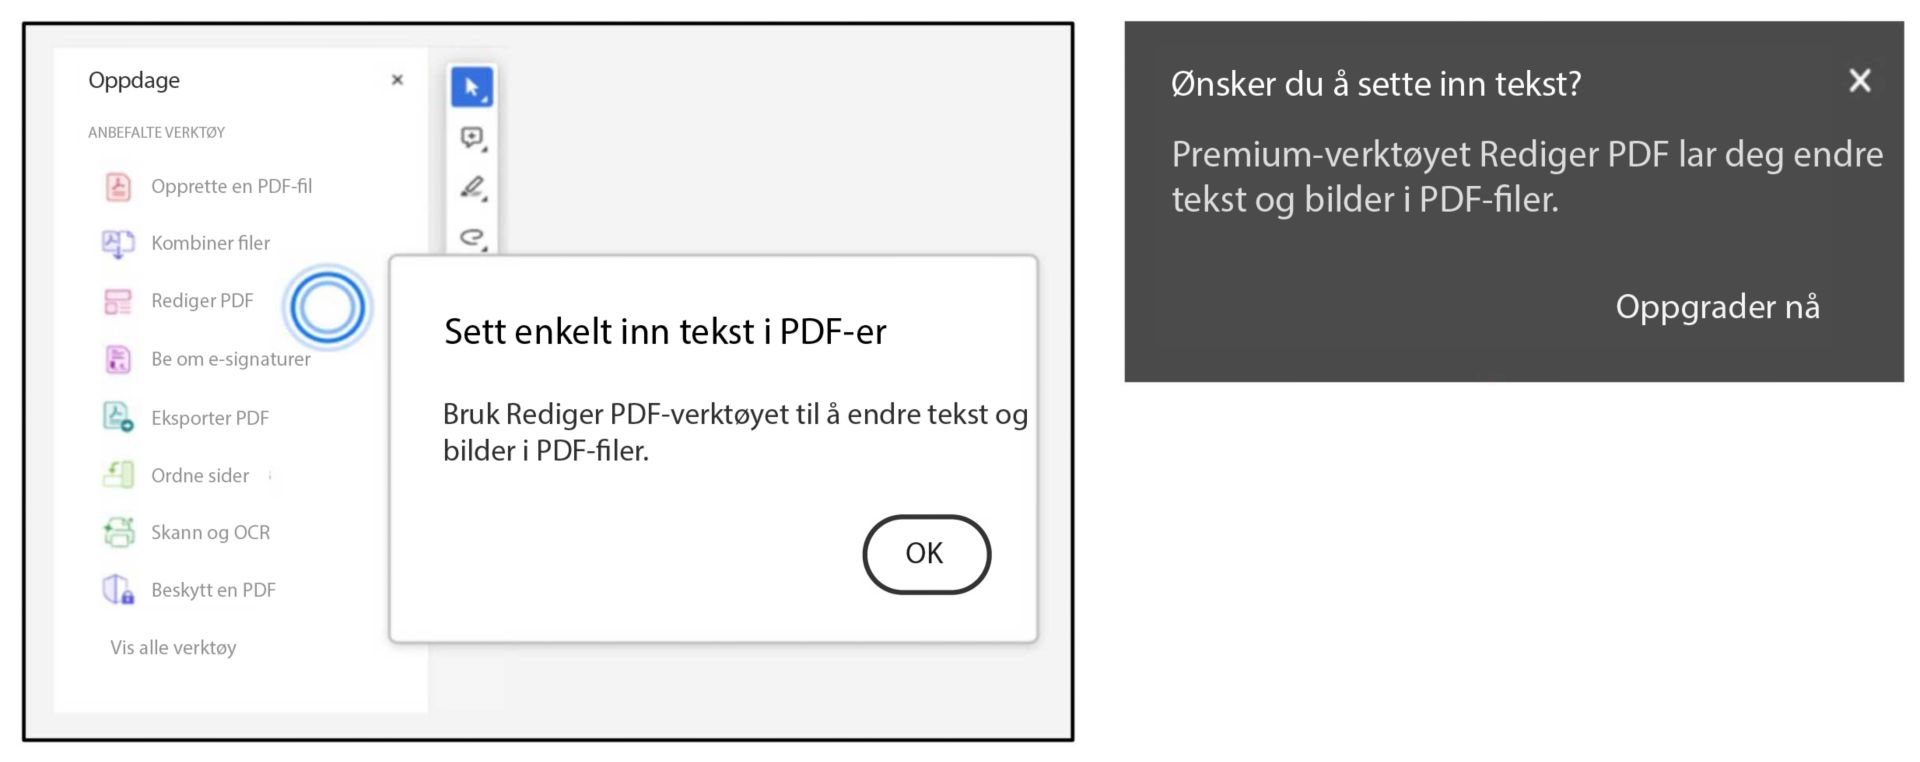Click the Kombiner filer icon
Image resolution: width=1920 pixels, height=762 pixels.
click(x=117, y=243)
